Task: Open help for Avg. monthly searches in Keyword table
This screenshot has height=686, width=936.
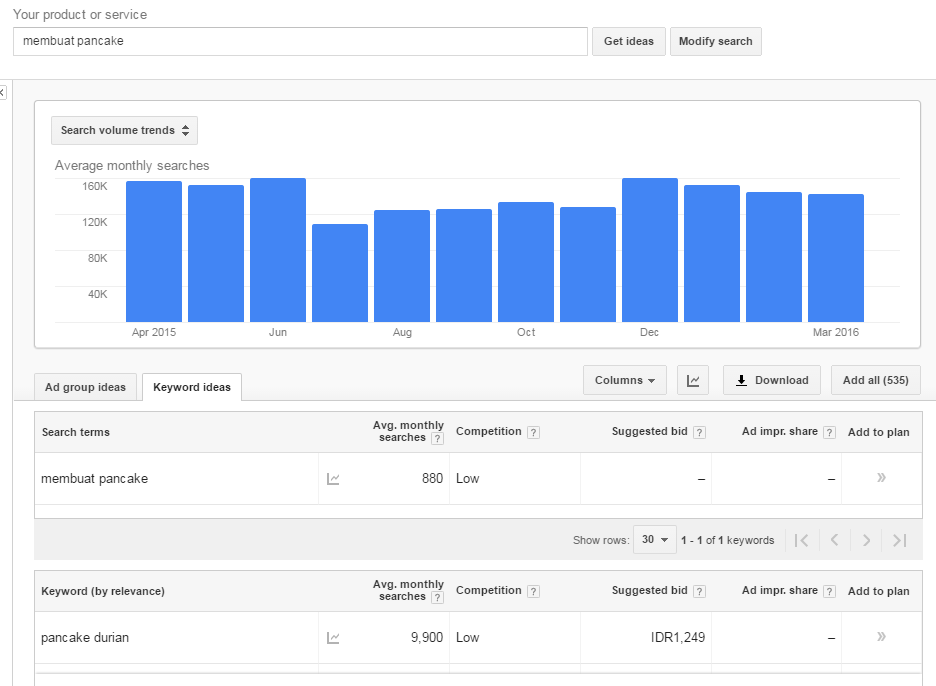Action: [438, 598]
